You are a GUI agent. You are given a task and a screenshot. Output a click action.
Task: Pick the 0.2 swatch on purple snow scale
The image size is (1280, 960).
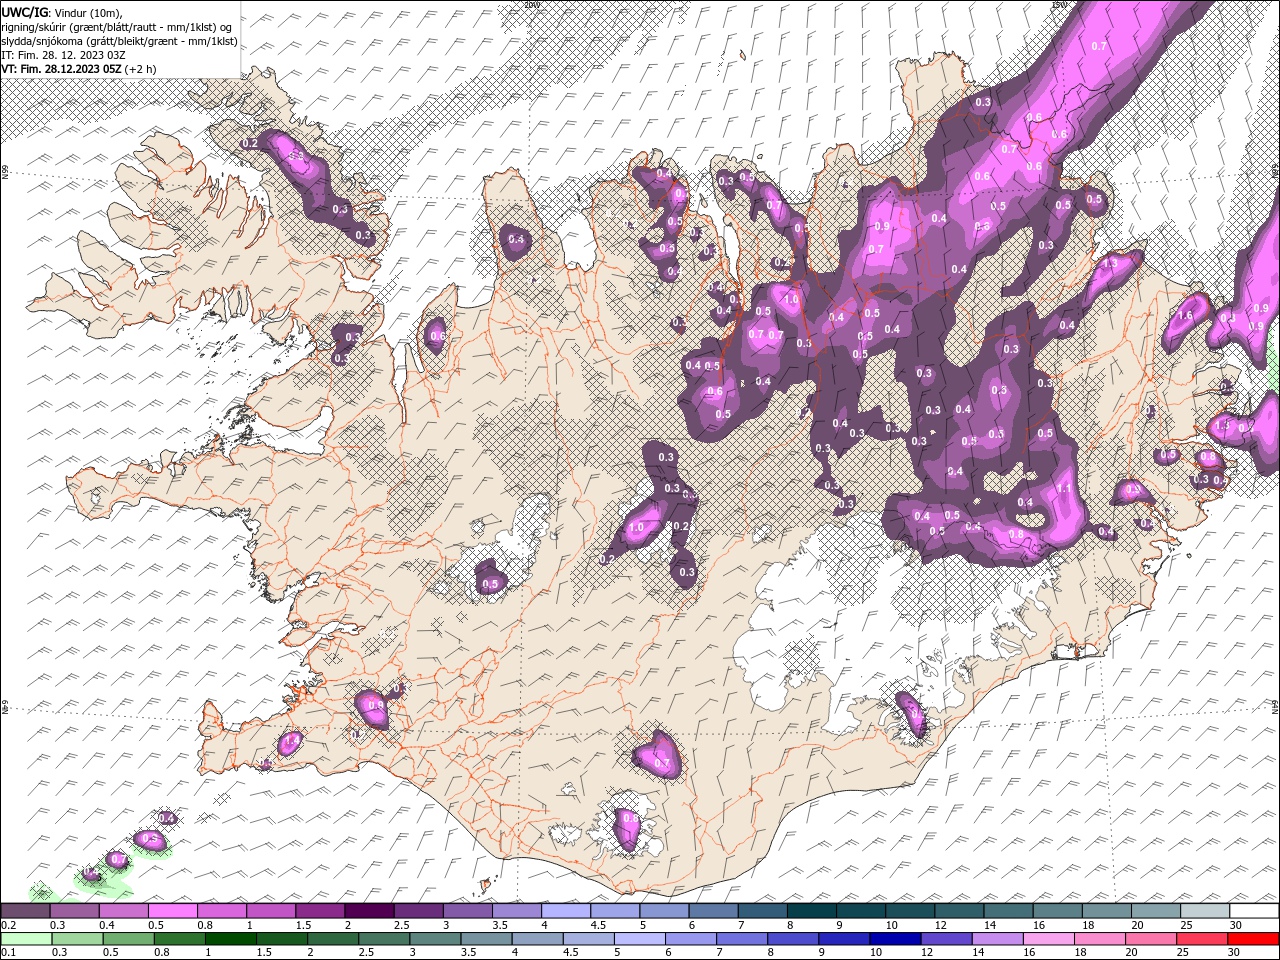click(25, 911)
